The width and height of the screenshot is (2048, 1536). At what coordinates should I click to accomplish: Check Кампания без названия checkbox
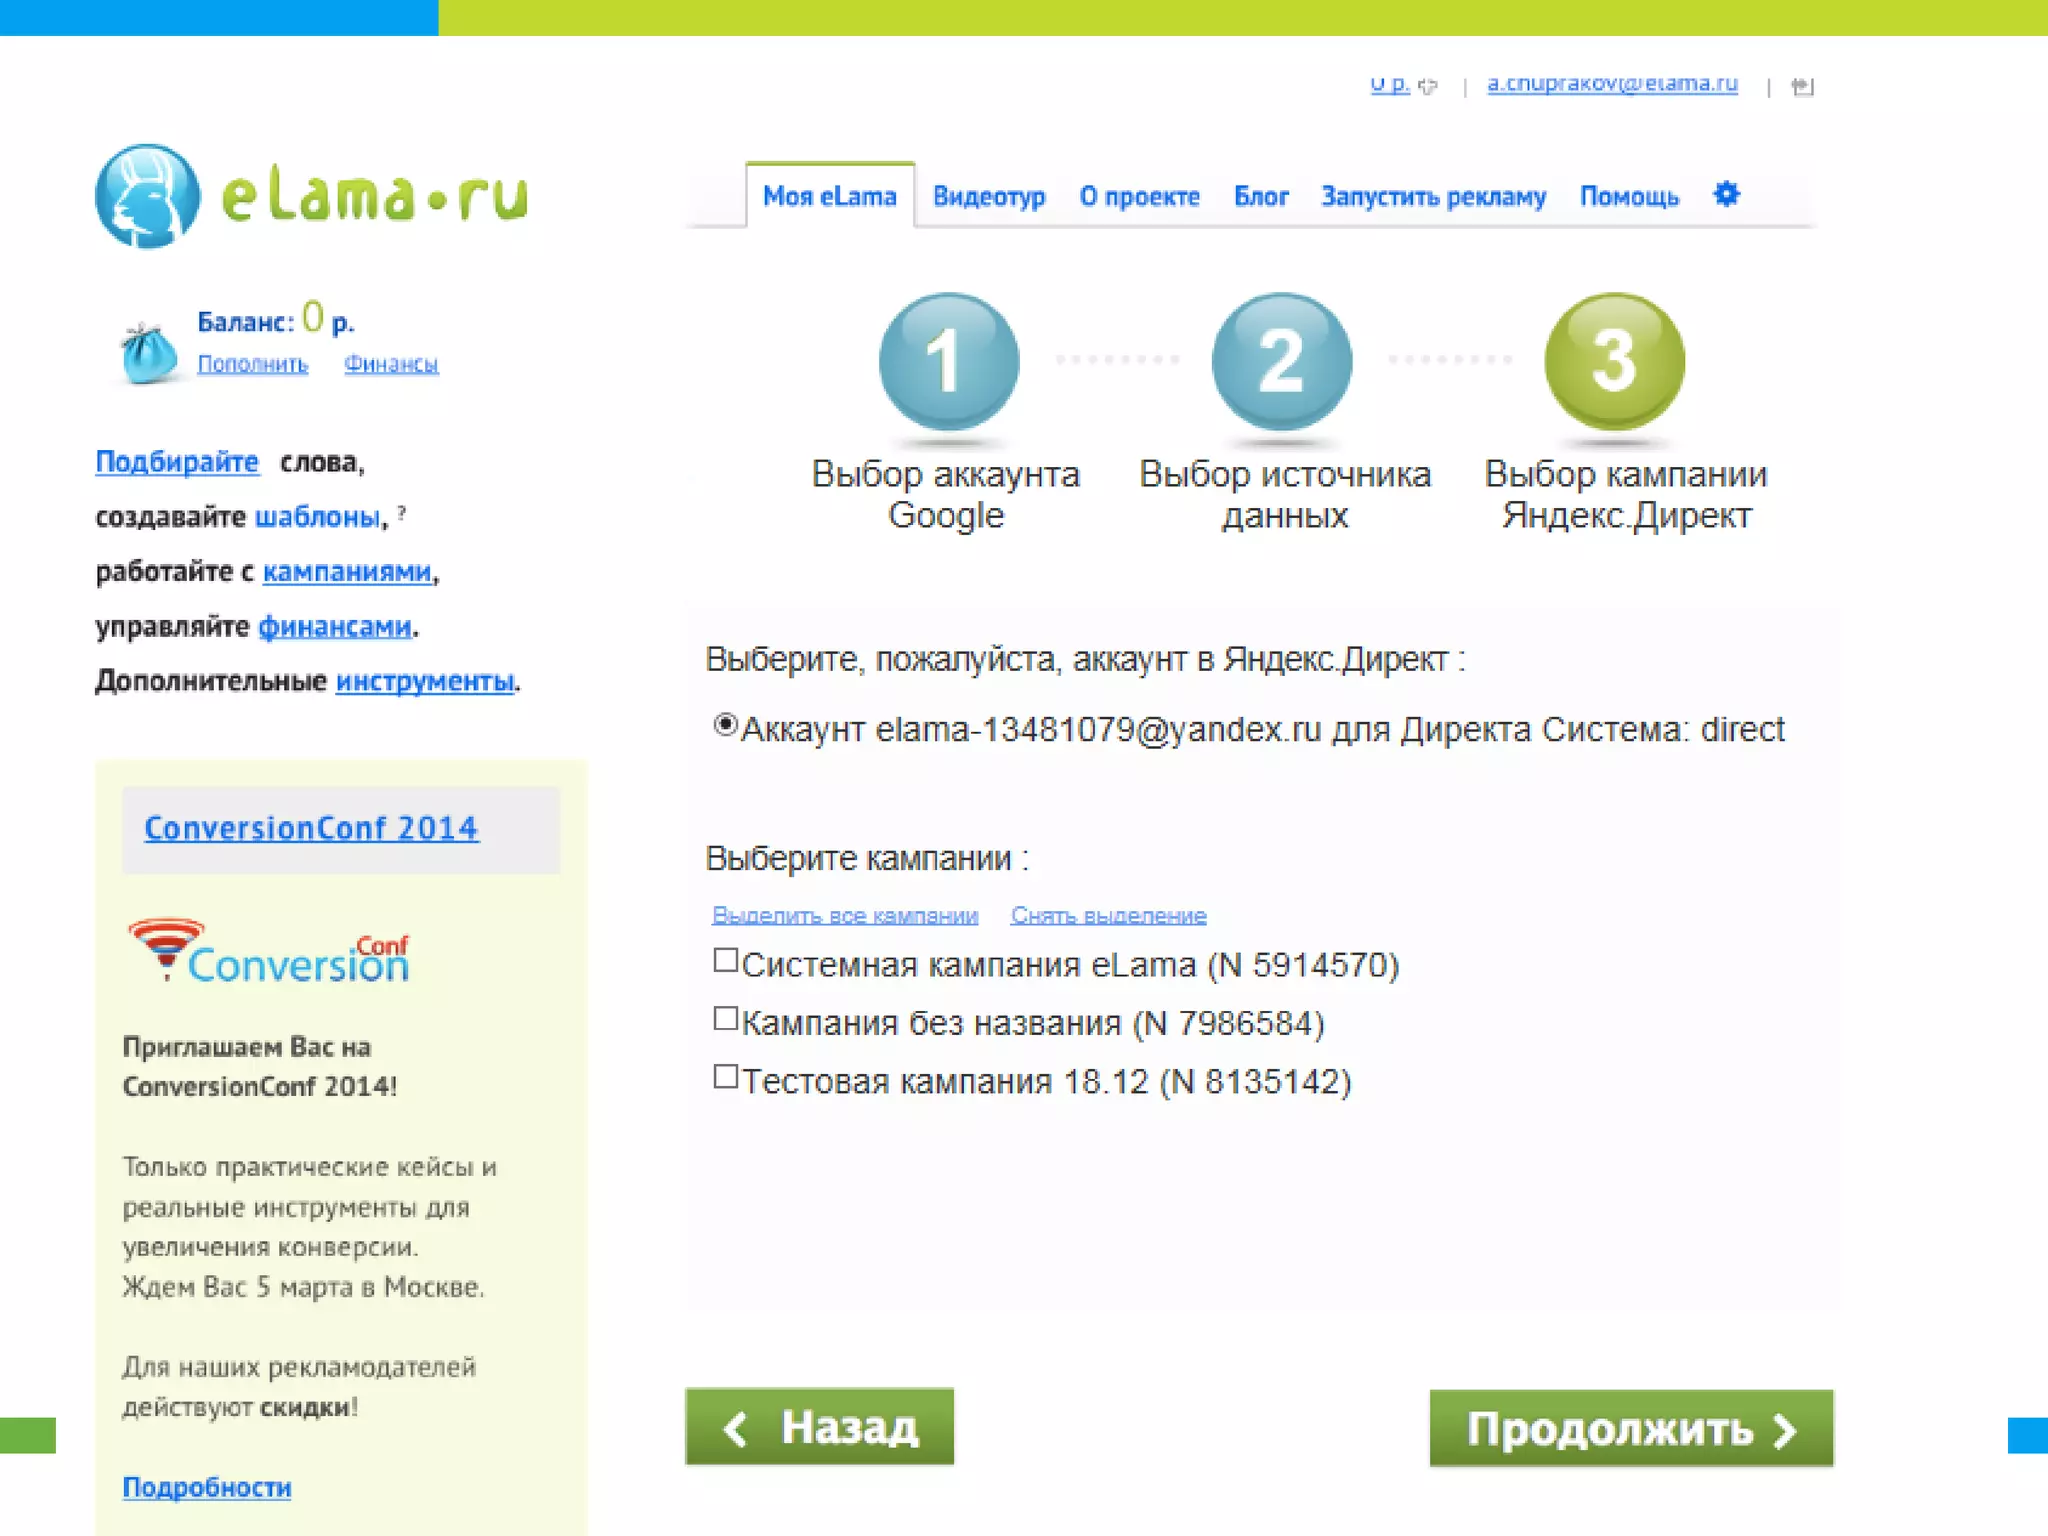point(725,1019)
